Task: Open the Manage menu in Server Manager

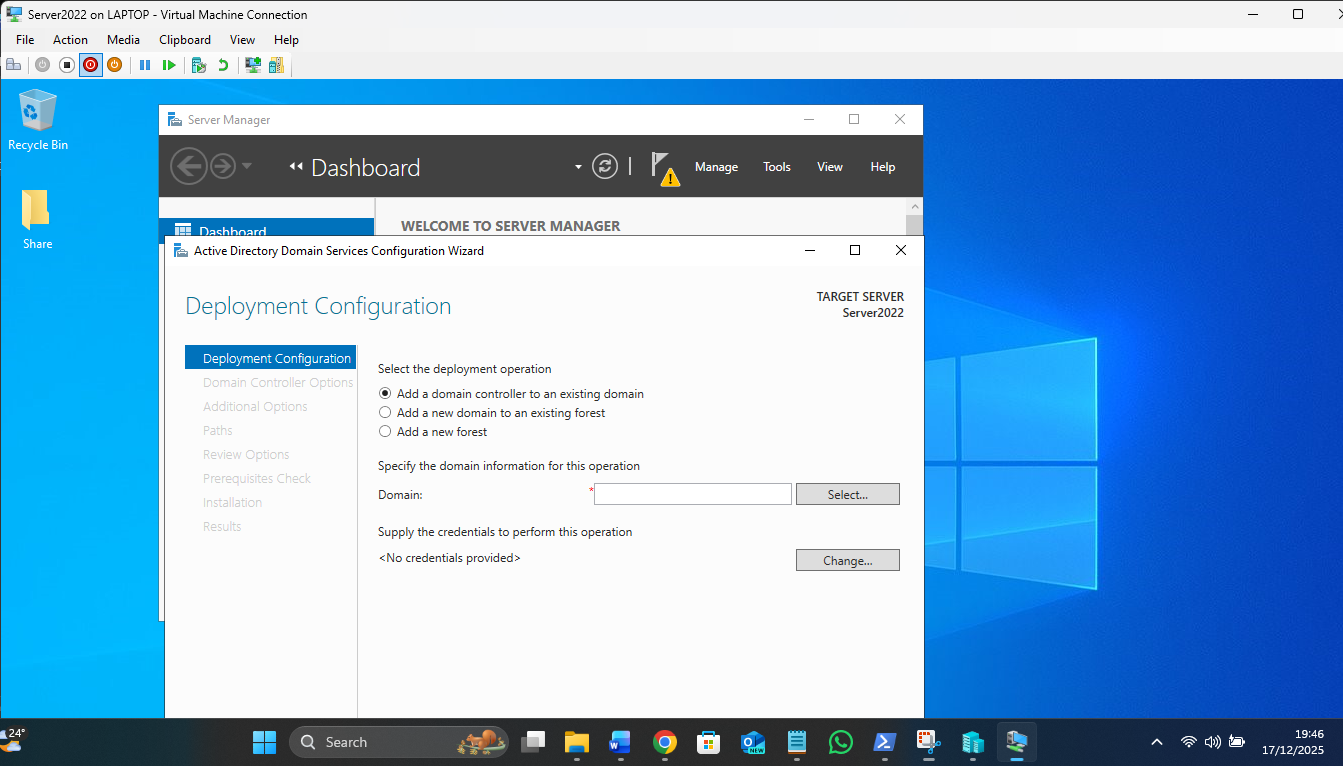Action: [716, 167]
